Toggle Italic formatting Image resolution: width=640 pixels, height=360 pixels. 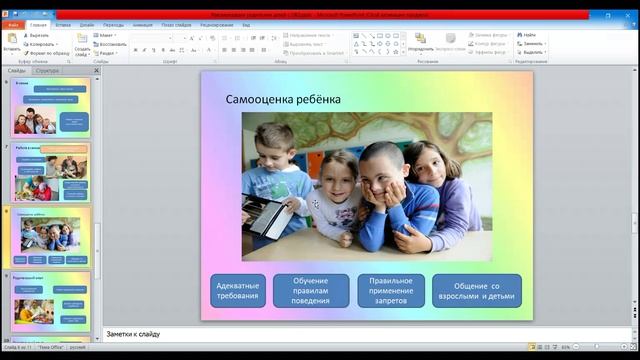144,50
